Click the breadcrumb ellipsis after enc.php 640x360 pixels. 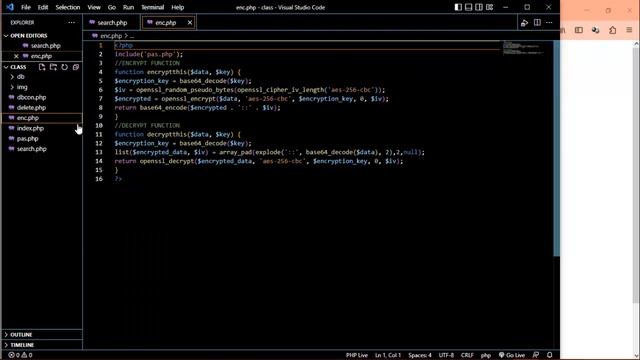click(x=131, y=36)
